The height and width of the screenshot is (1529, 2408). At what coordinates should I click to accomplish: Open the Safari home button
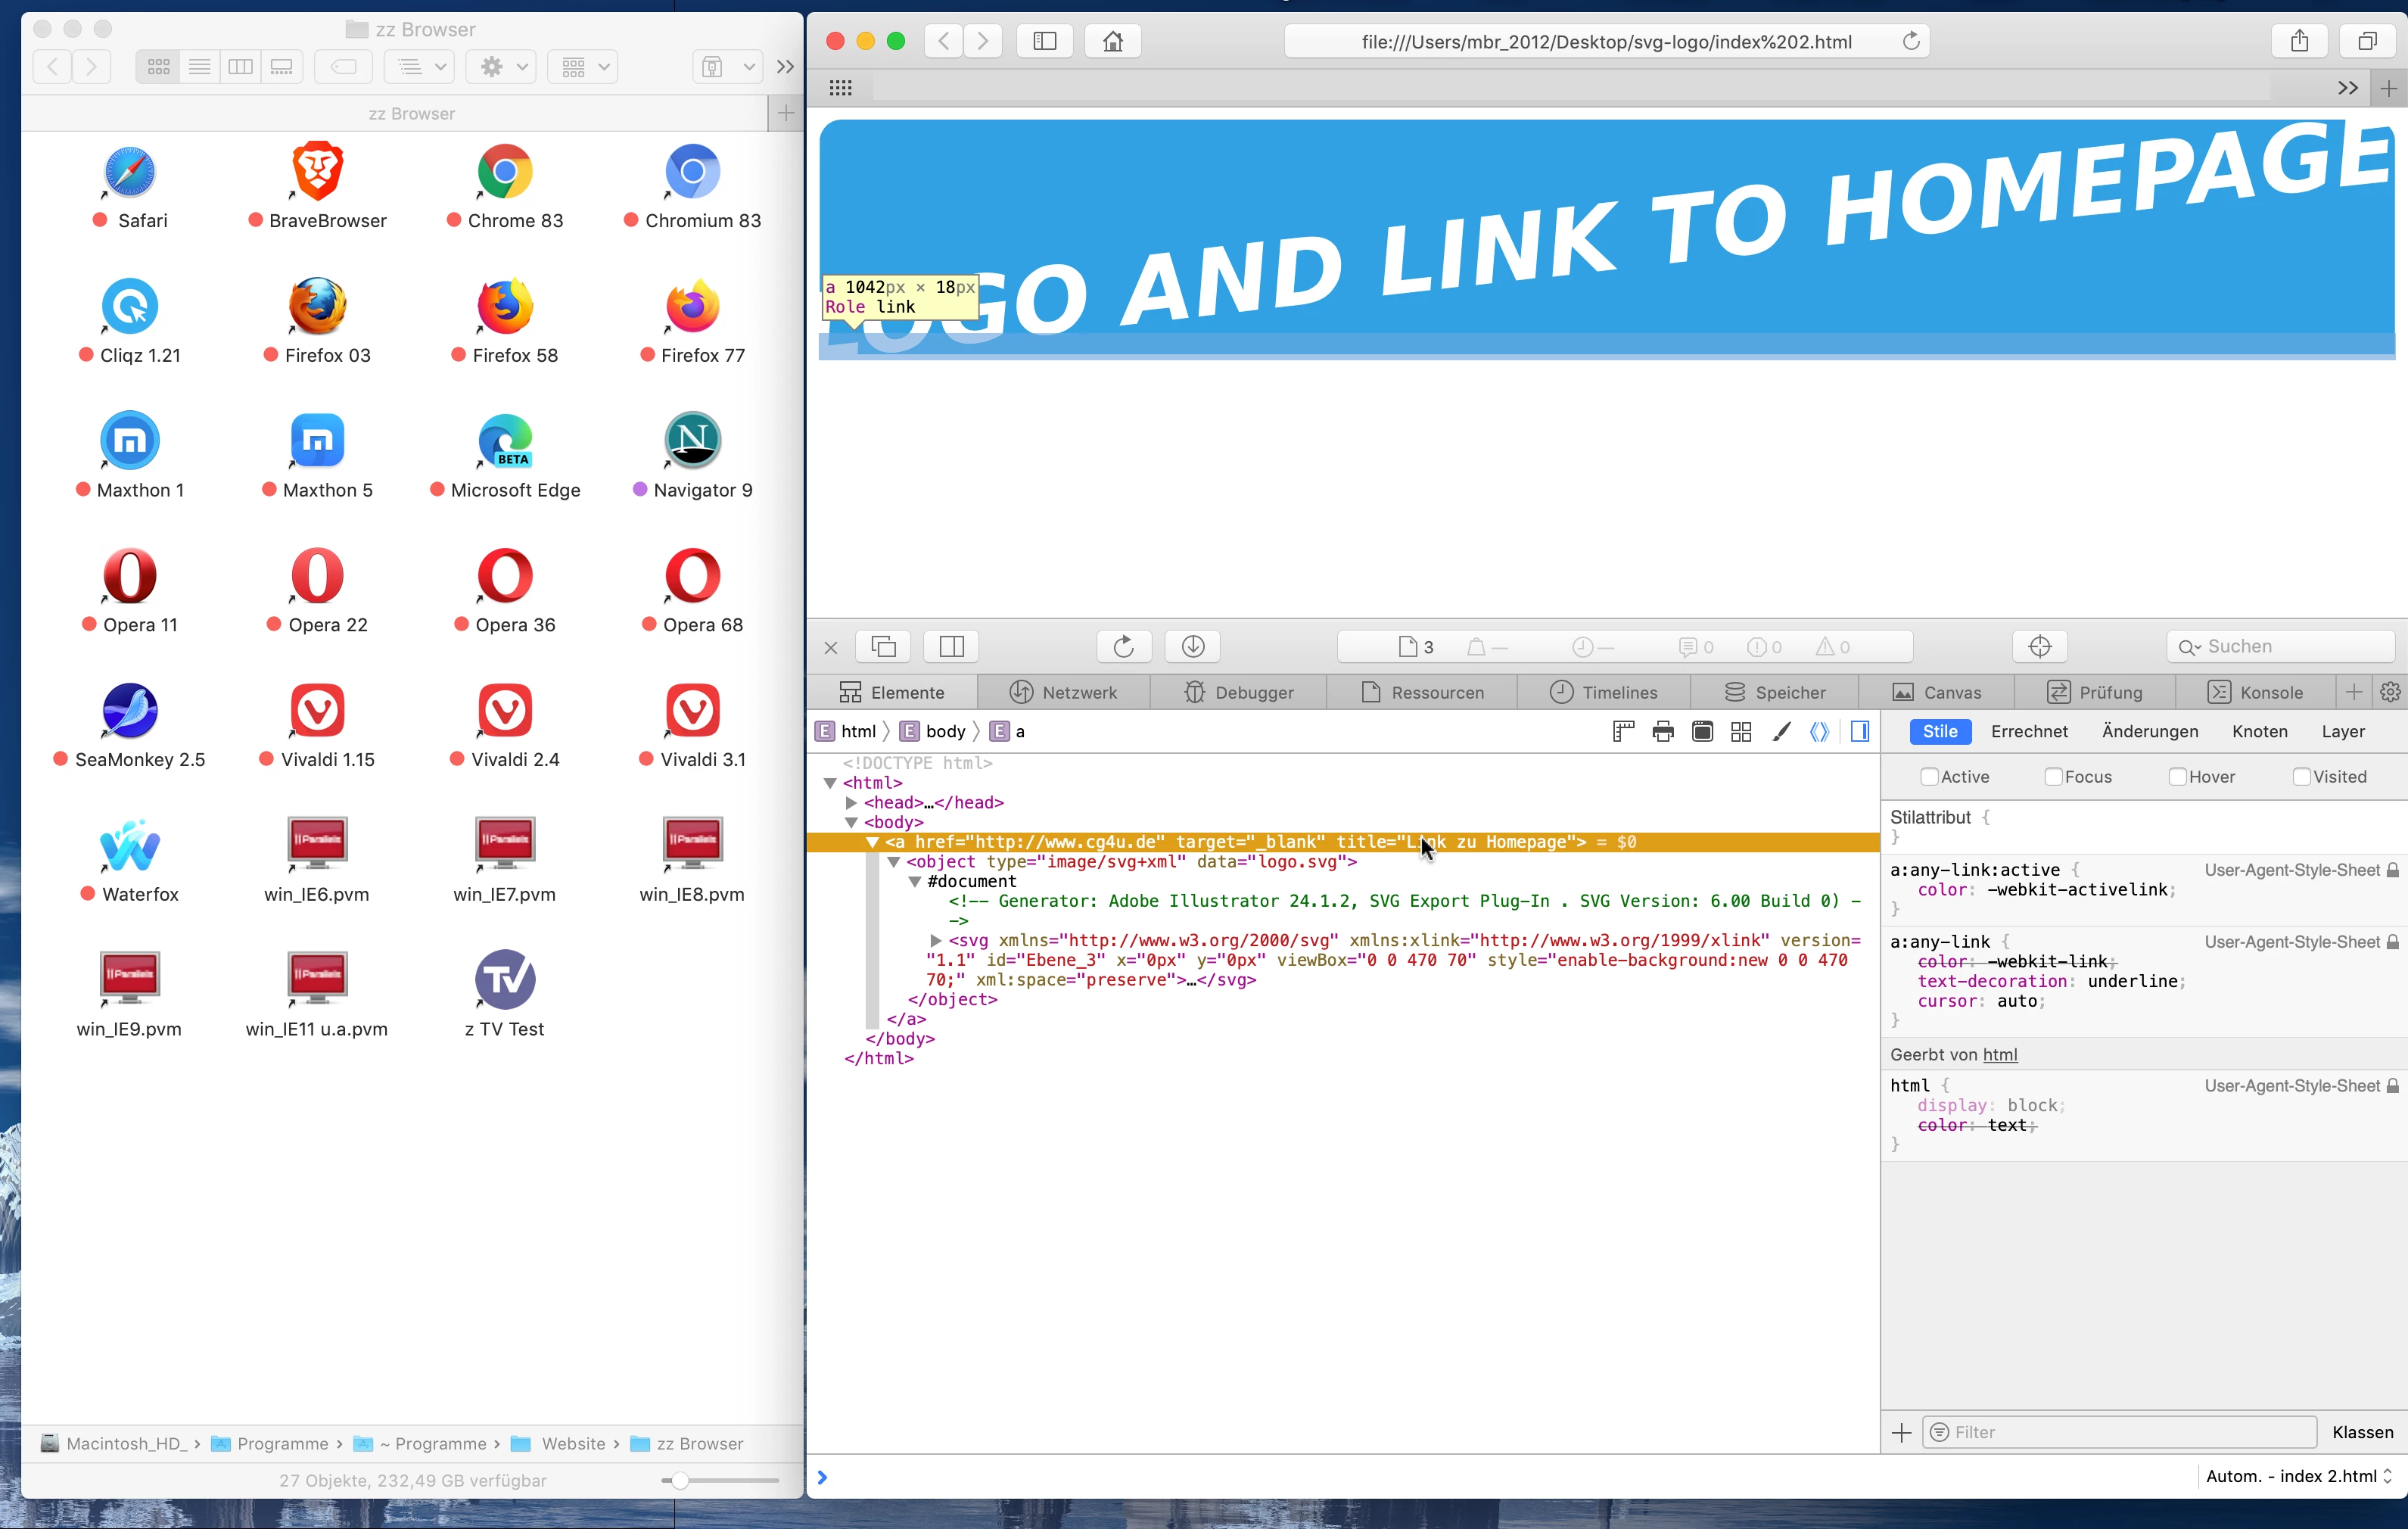pyautogui.click(x=1113, y=41)
